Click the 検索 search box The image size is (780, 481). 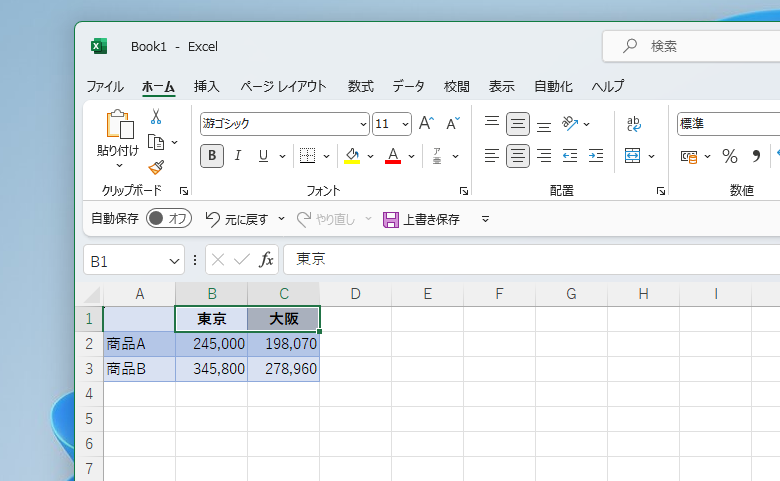pyautogui.click(x=691, y=46)
